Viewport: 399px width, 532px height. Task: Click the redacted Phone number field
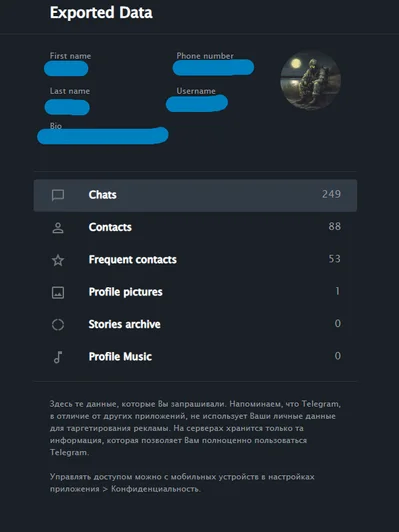tap(213, 67)
